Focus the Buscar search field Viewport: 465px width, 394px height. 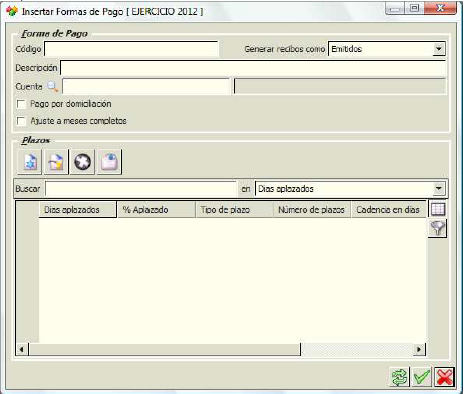(x=141, y=189)
